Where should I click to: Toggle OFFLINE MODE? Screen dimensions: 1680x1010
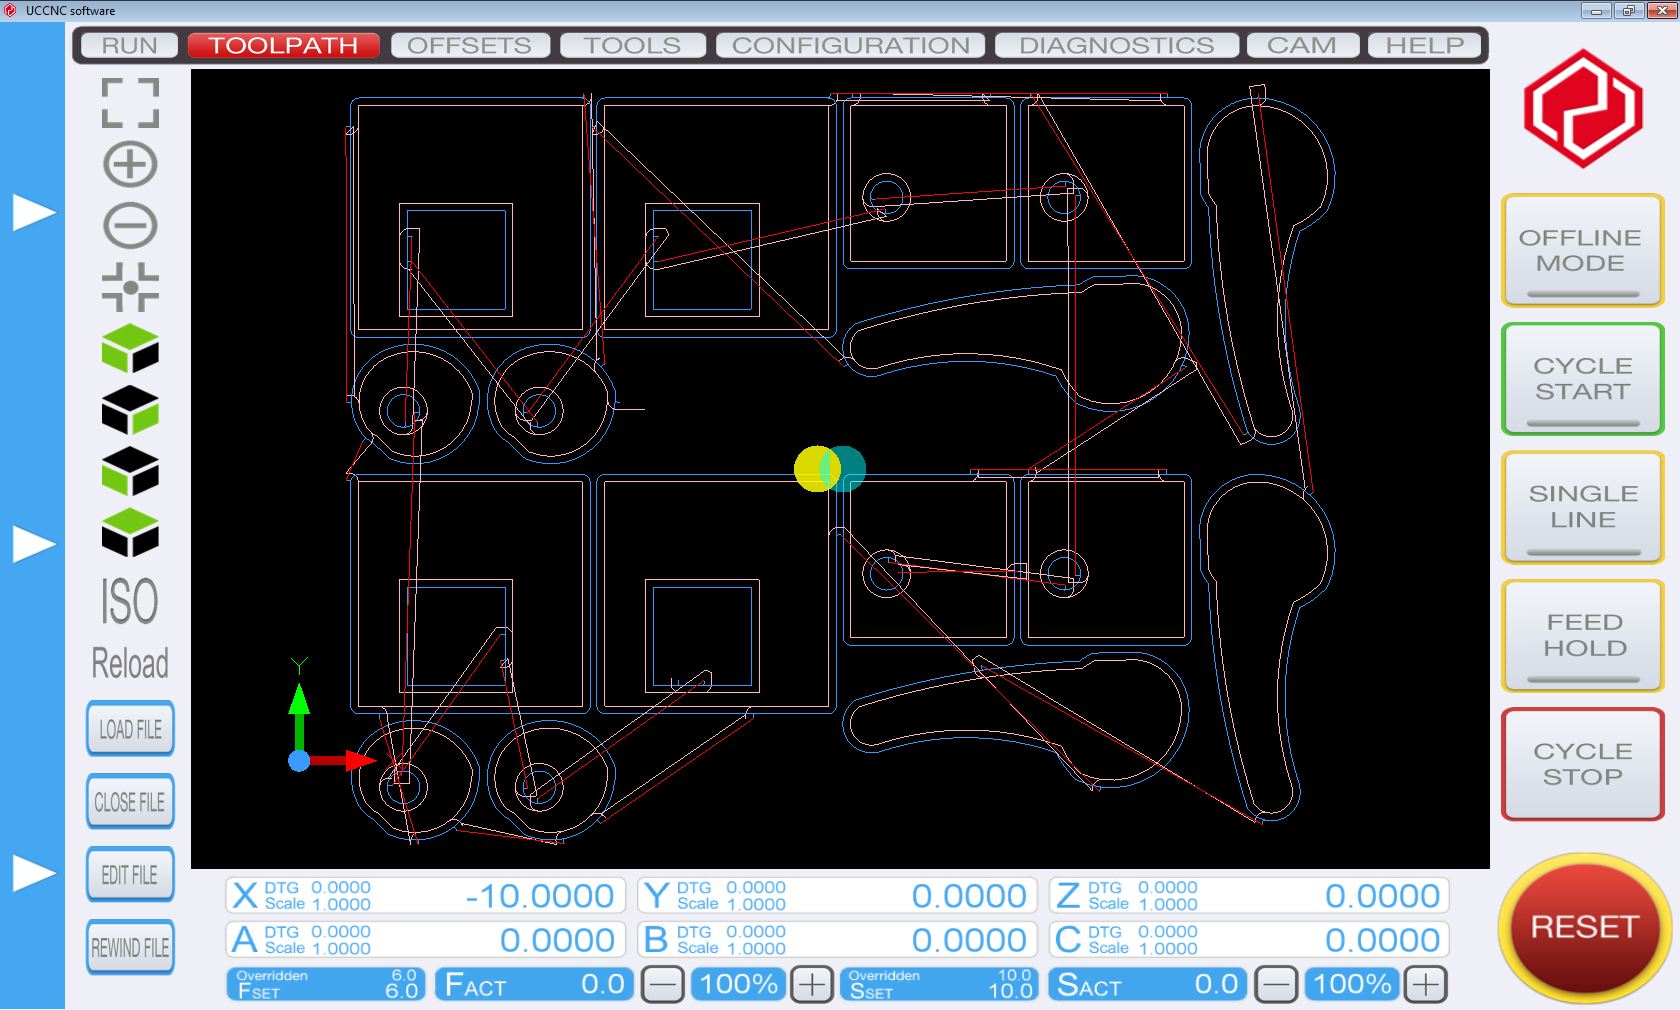coord(1582,251)
